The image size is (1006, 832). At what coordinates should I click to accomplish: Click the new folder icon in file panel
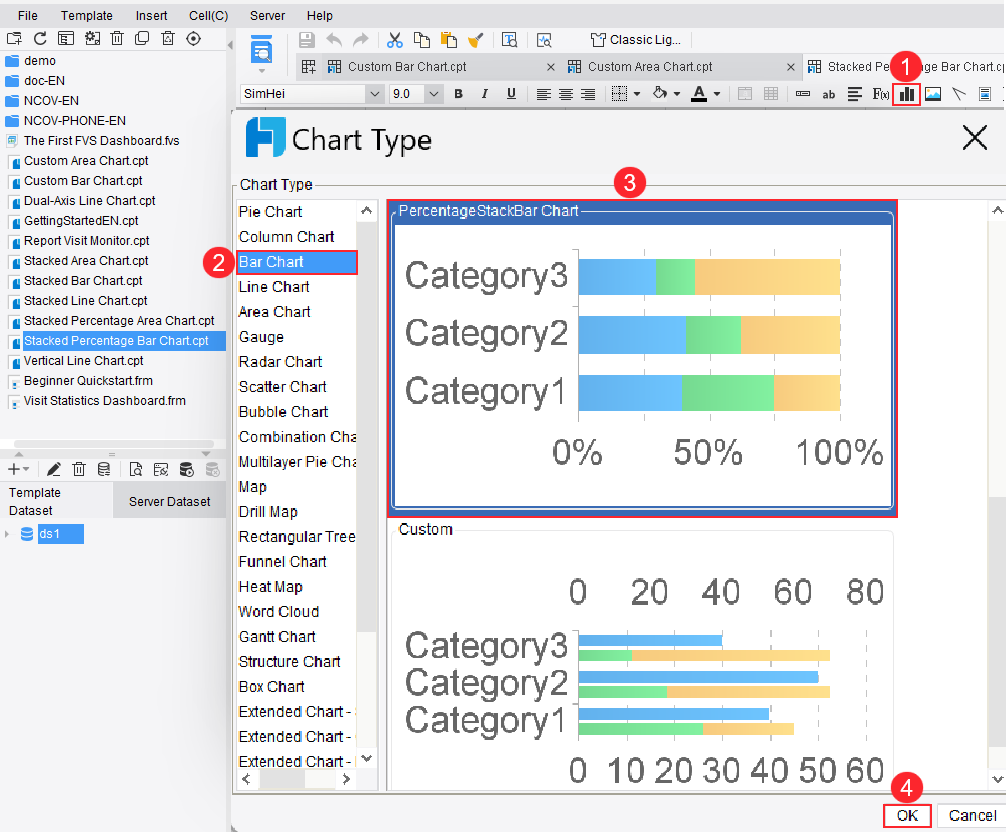[x=14, y=38]
